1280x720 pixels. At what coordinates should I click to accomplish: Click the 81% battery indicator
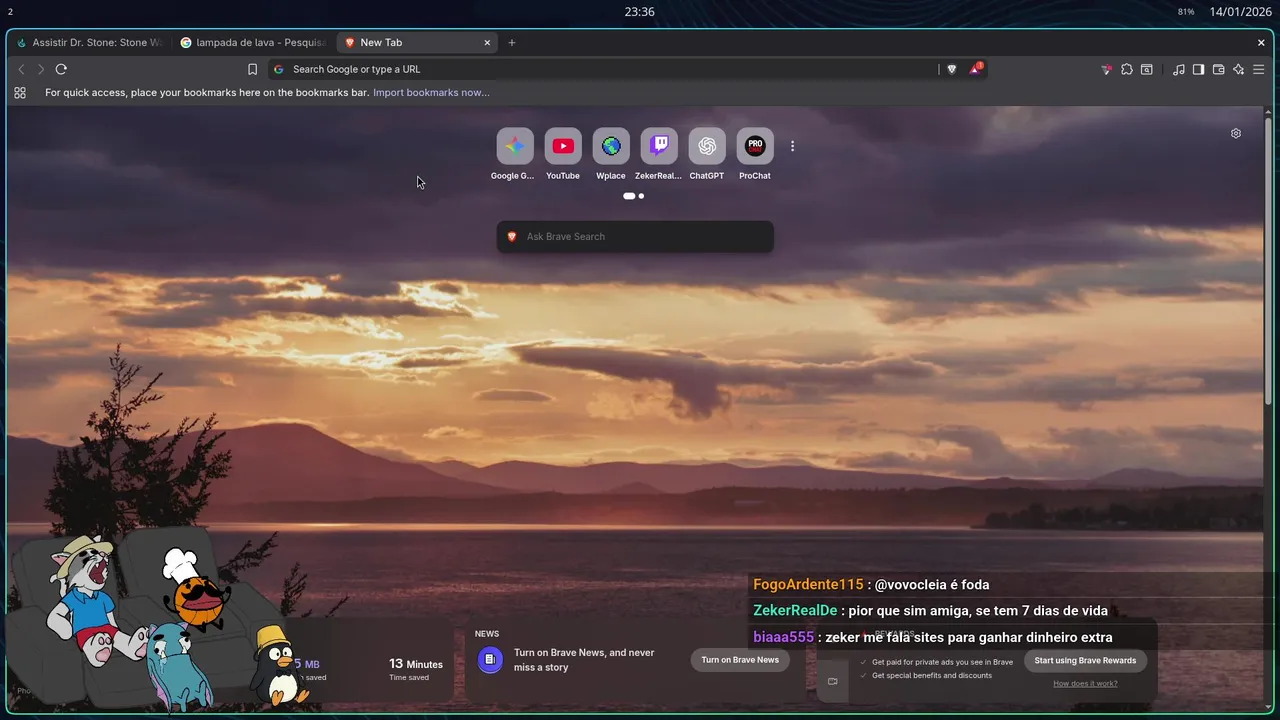(1186, 12)
